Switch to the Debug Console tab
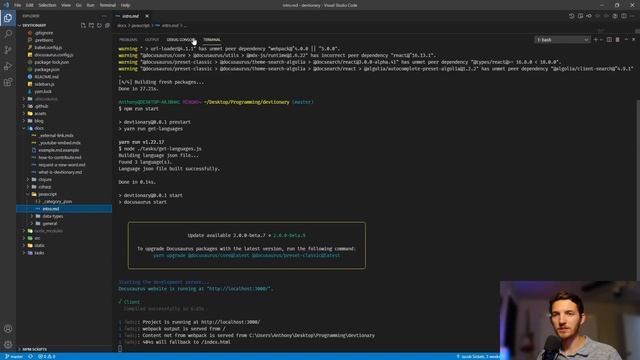Viewport: 640px width, 360px height. pyautogui.click(x=180, y=40)
